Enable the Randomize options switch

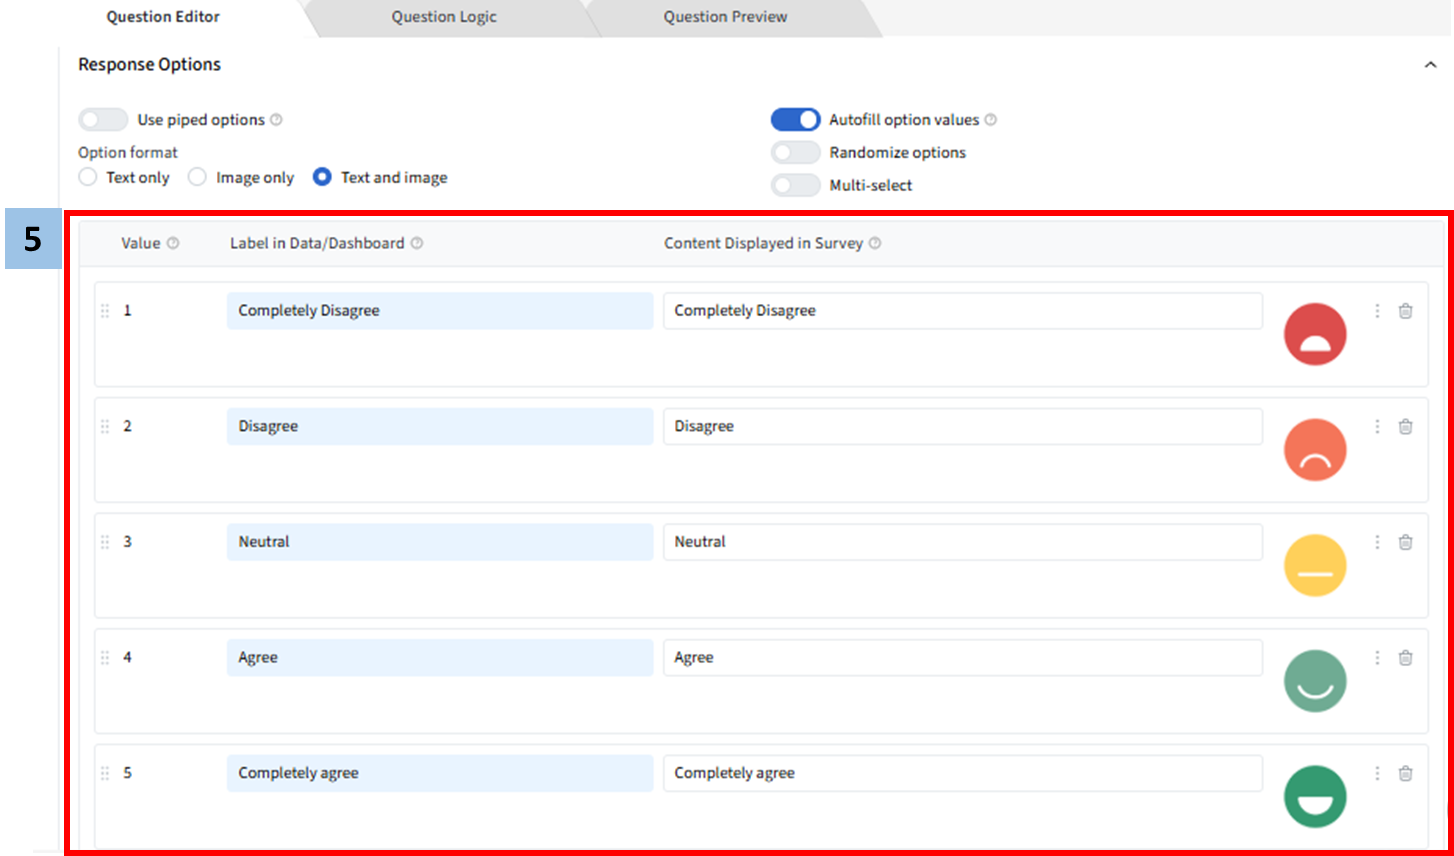(x=795, y=153)
